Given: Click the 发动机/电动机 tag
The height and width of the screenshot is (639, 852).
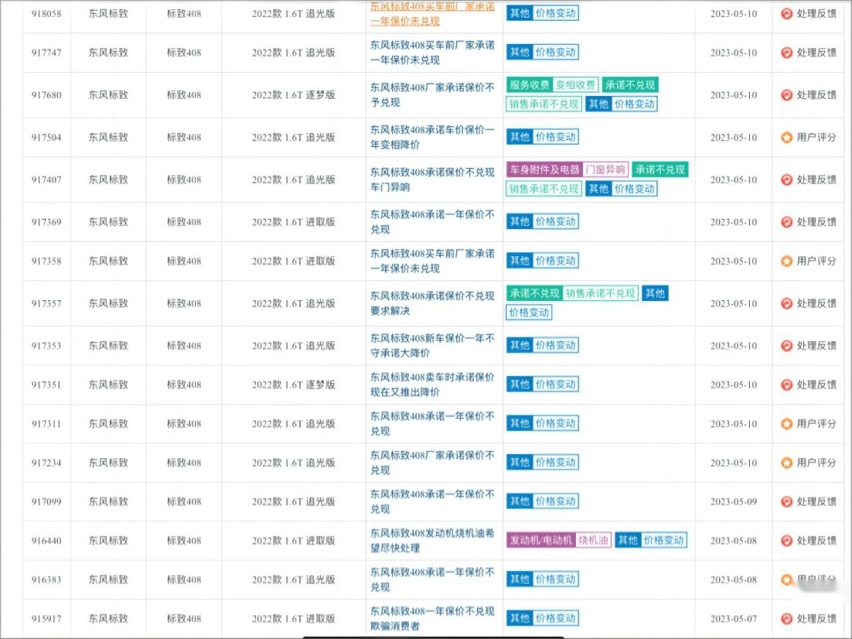Looking at the screenshot, I should (541, 540).
